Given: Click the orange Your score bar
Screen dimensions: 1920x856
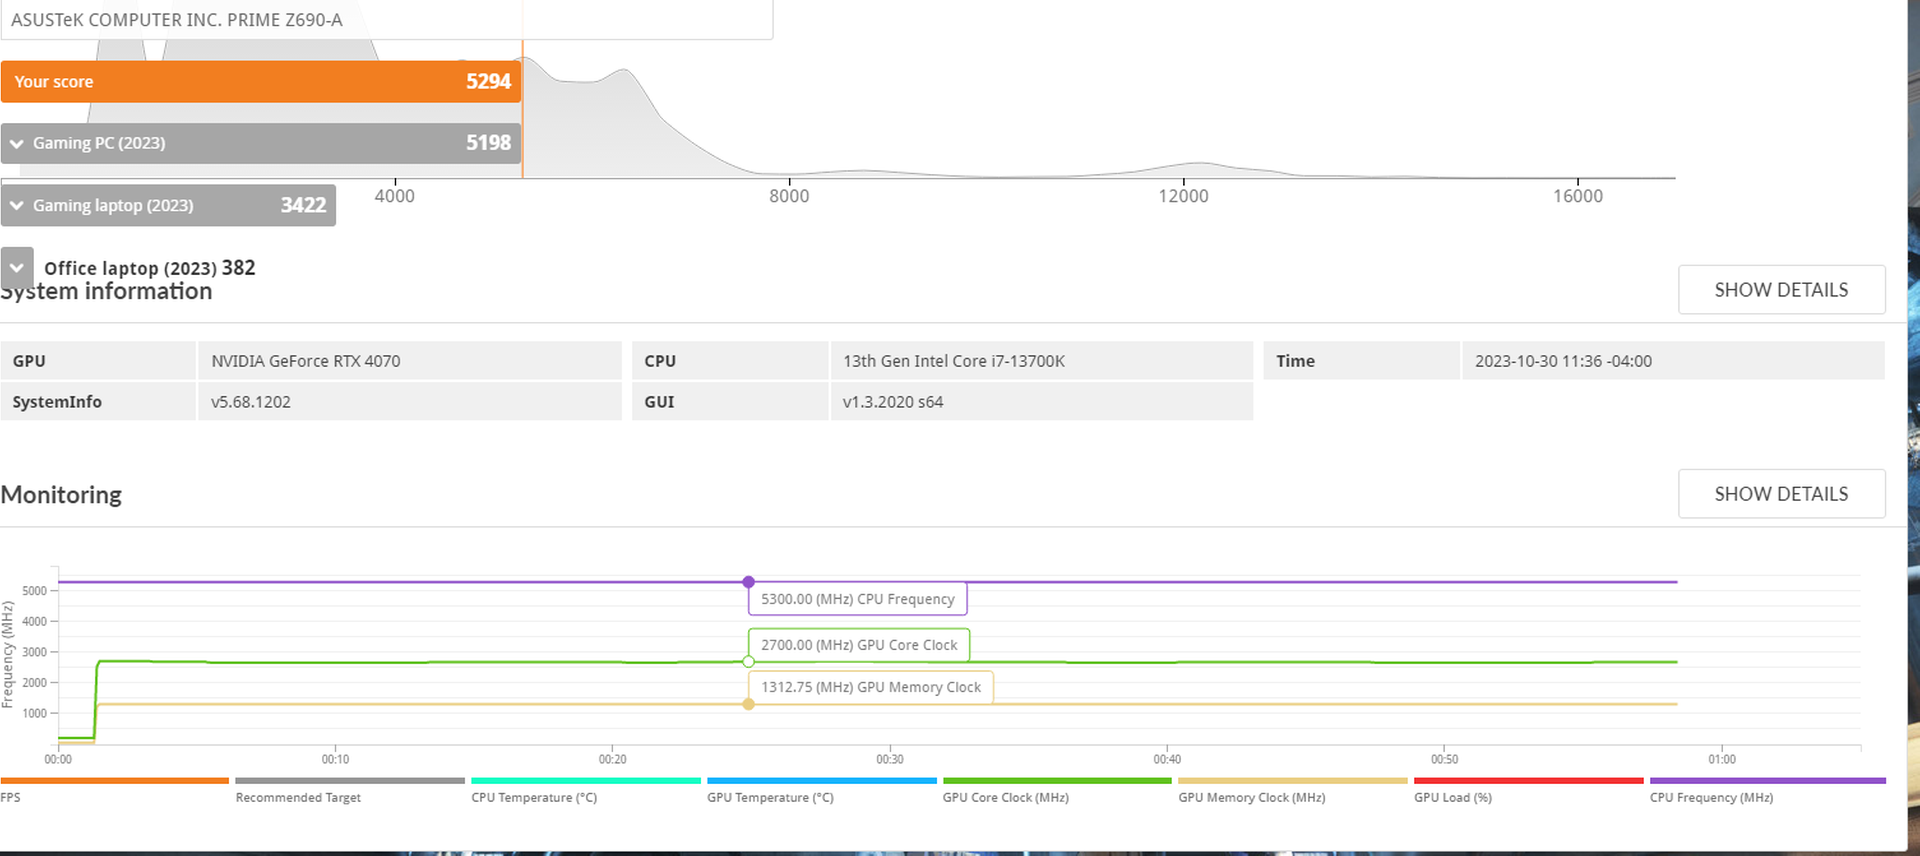Looking at the screenshot, I should 261,82.
